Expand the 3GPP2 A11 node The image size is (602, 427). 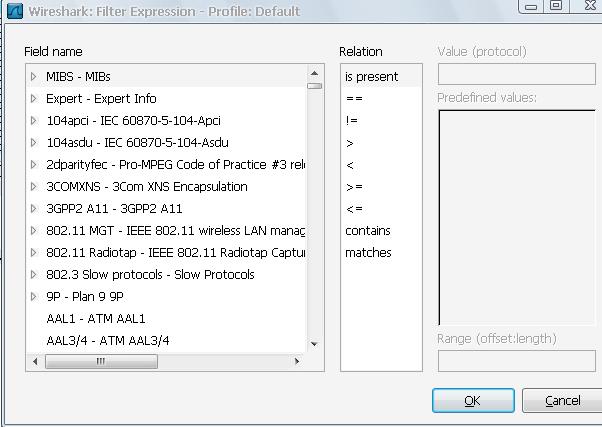[34, 209]
